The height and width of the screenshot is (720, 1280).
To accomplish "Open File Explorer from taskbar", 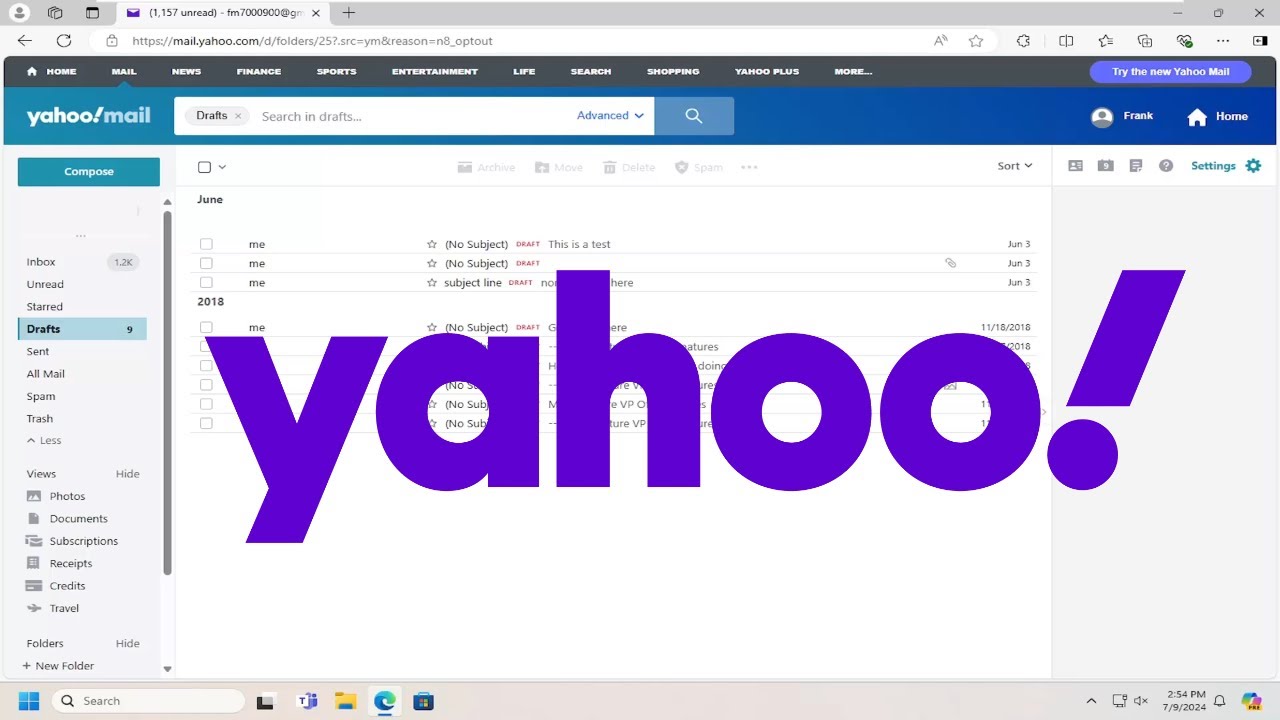I will pyautogui.click(x=345, y=701).
